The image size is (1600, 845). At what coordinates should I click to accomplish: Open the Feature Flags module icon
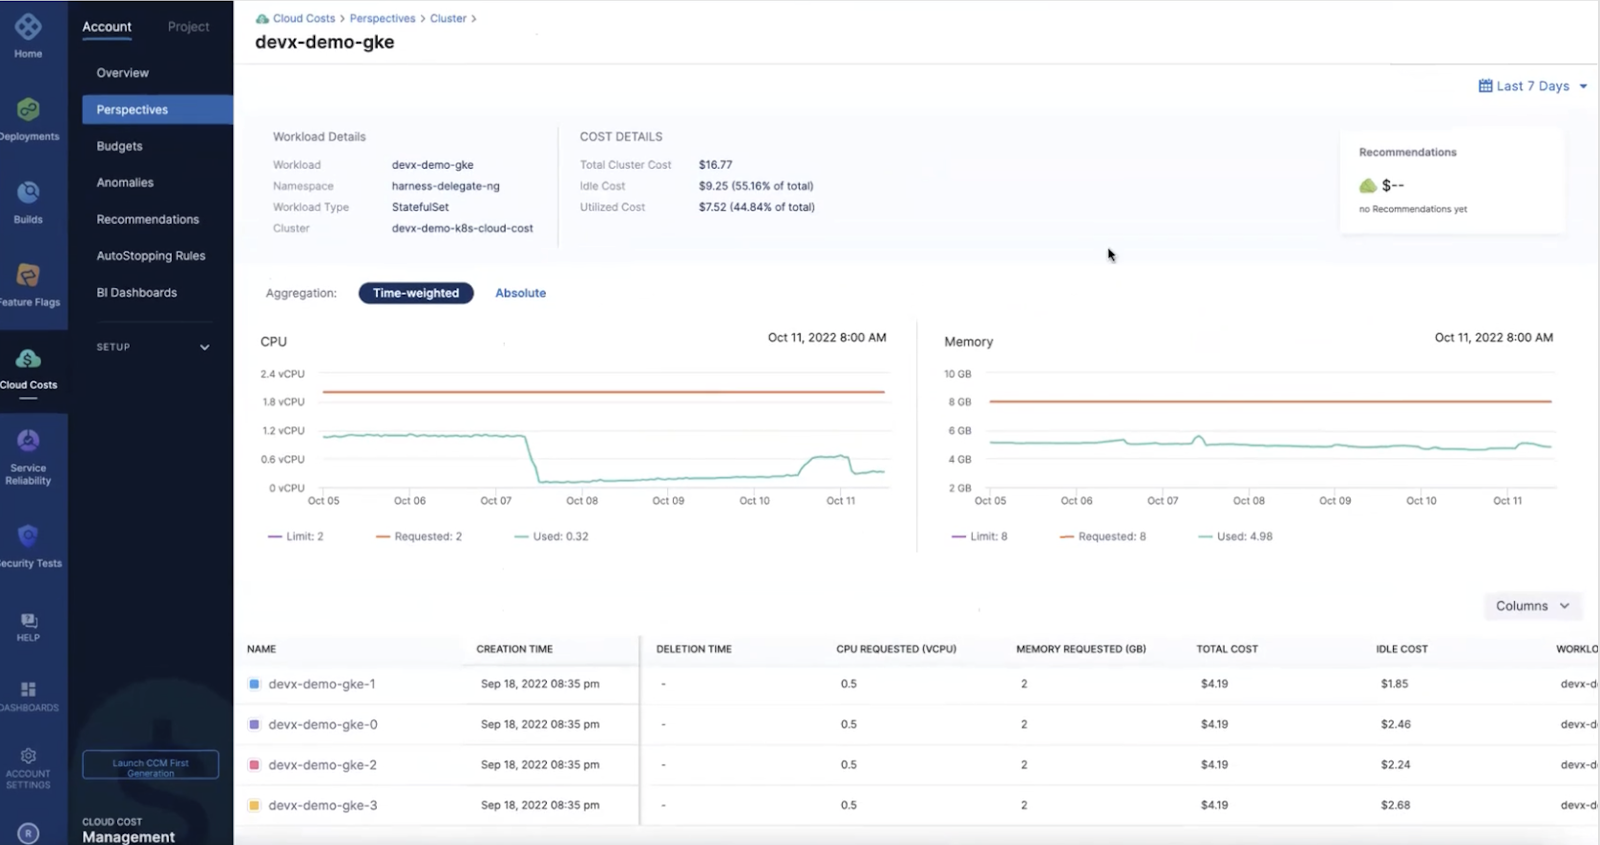pos(28,275)
